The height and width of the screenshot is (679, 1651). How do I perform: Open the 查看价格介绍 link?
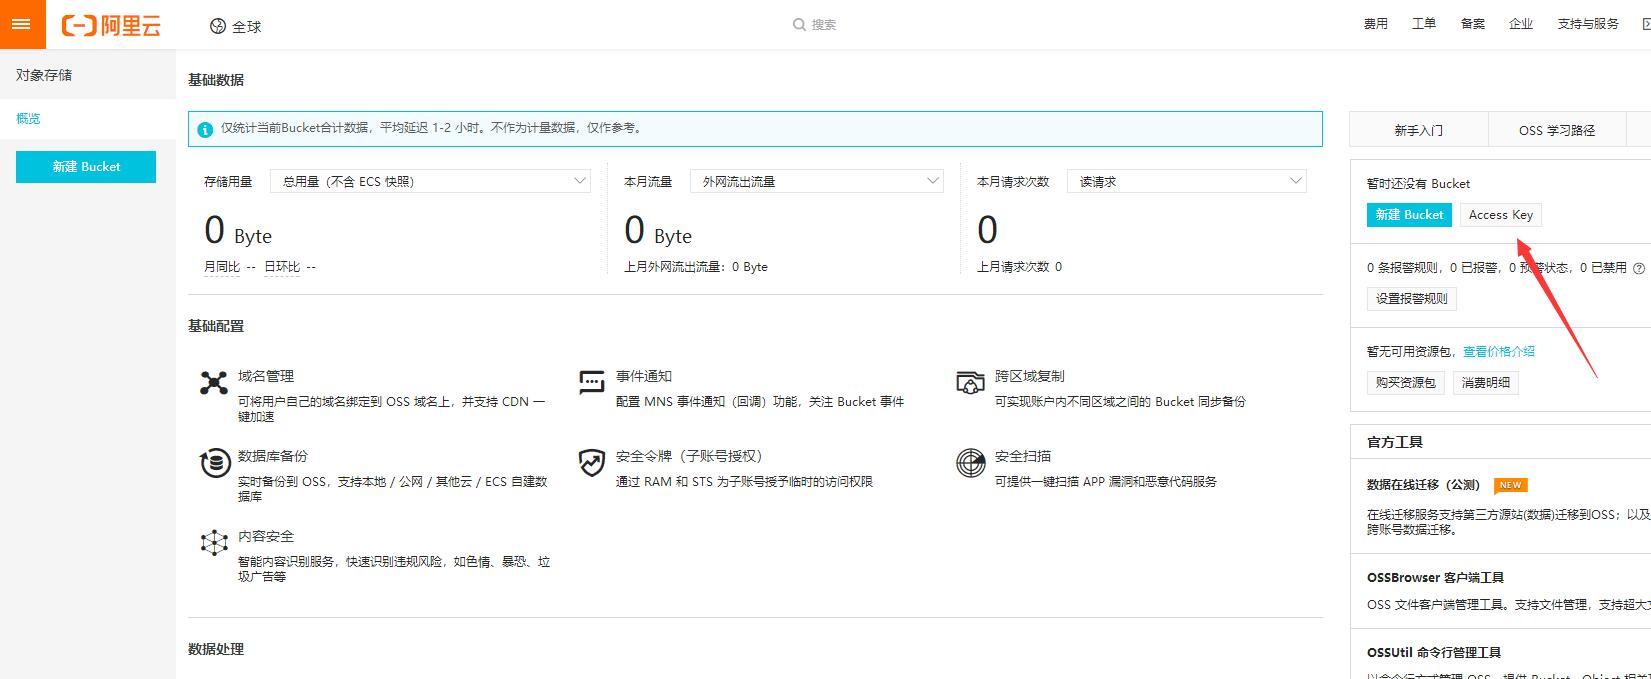pyautogui.click(x=1499, y=352)
